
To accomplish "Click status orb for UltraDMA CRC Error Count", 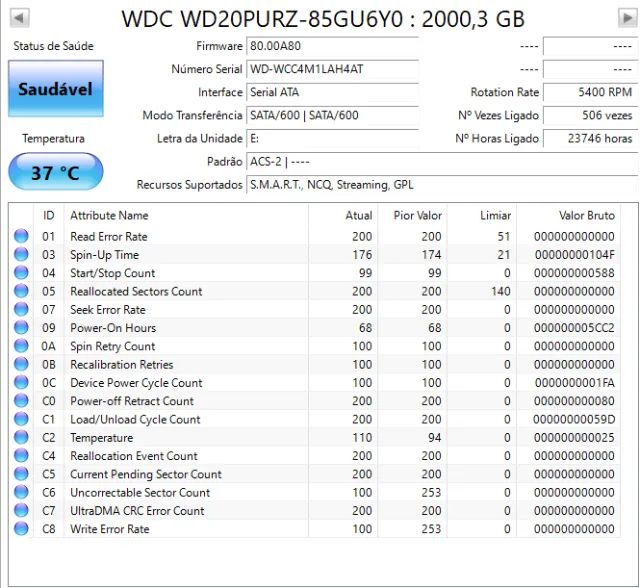I will click(x=21, y=510).
